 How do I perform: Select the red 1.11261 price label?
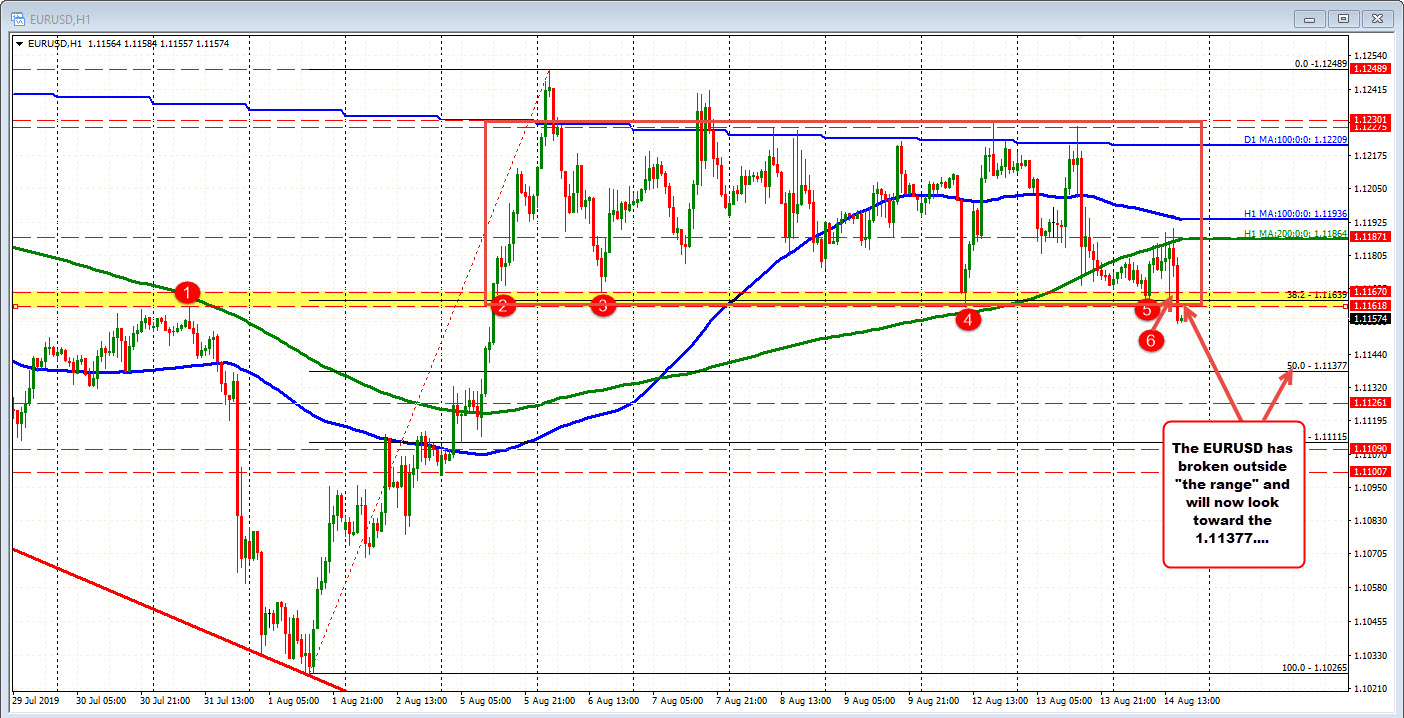click(x=1369, y=403)
